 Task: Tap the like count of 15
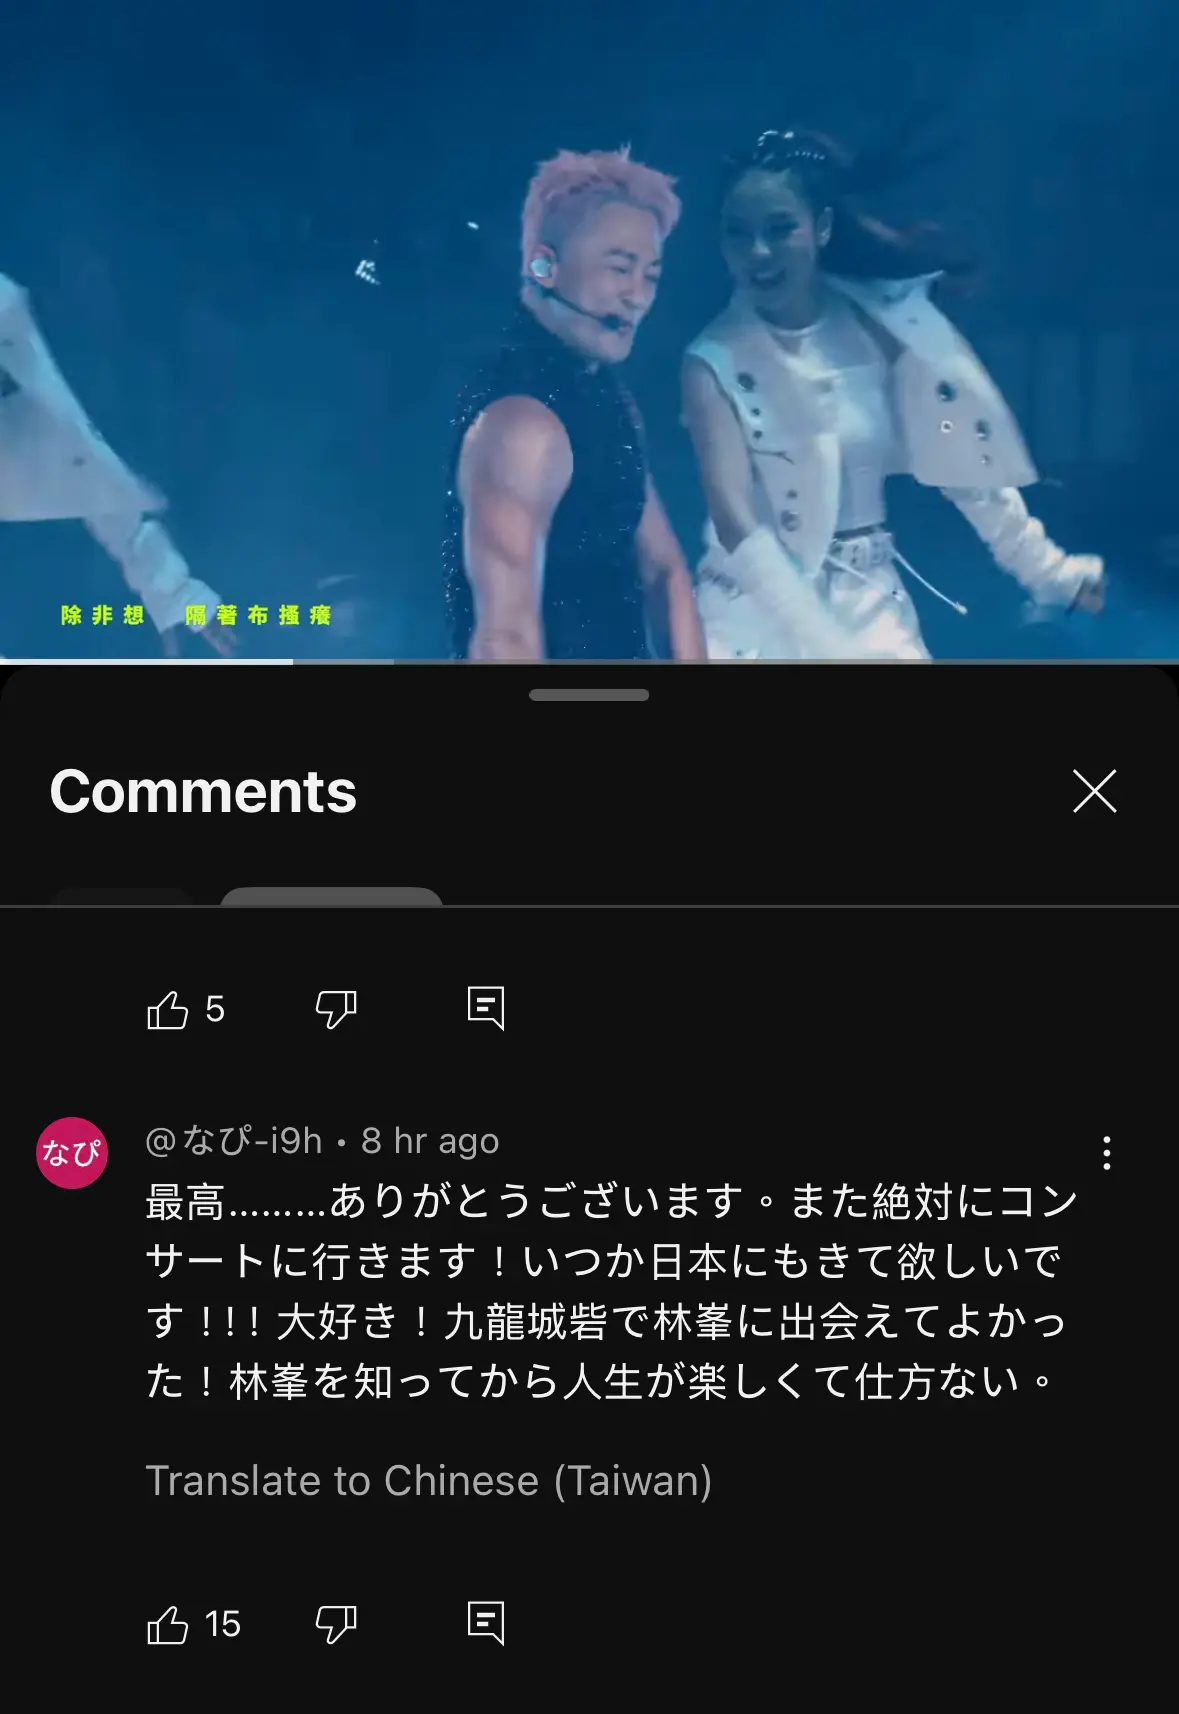point(222,1624)
